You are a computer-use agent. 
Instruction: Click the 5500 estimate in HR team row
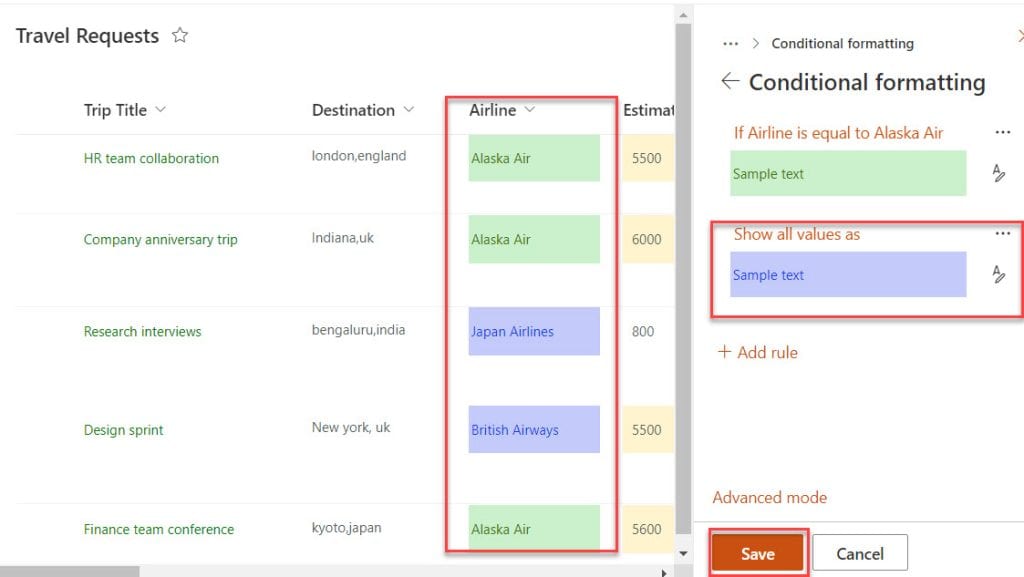[x=648, y=158]
